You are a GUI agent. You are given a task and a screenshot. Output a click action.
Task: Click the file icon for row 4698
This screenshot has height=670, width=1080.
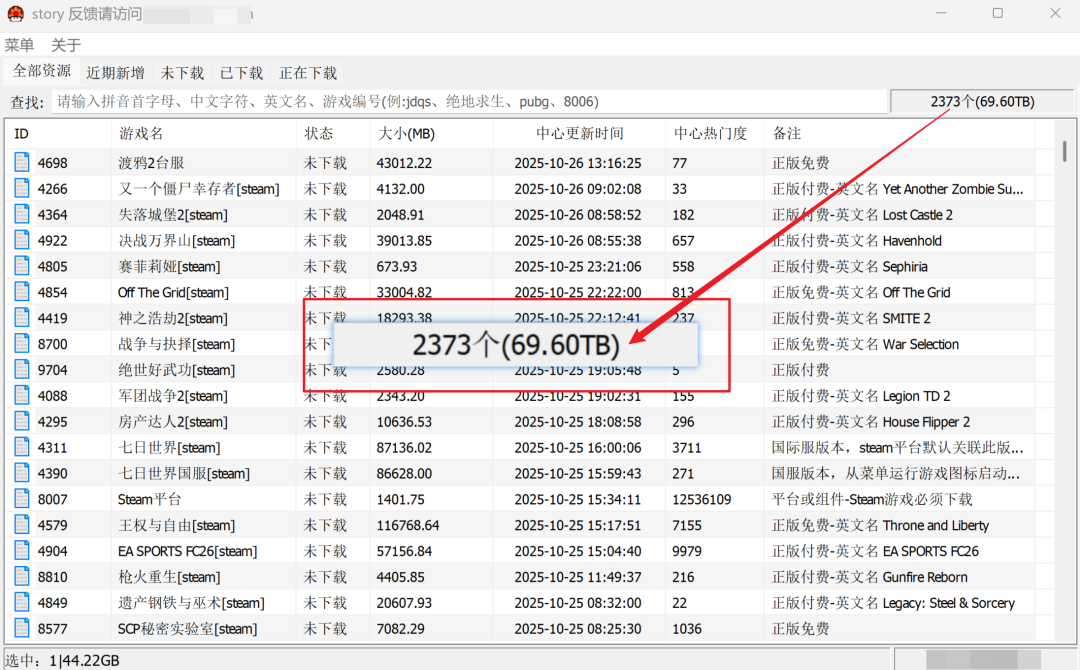[23, 162]
